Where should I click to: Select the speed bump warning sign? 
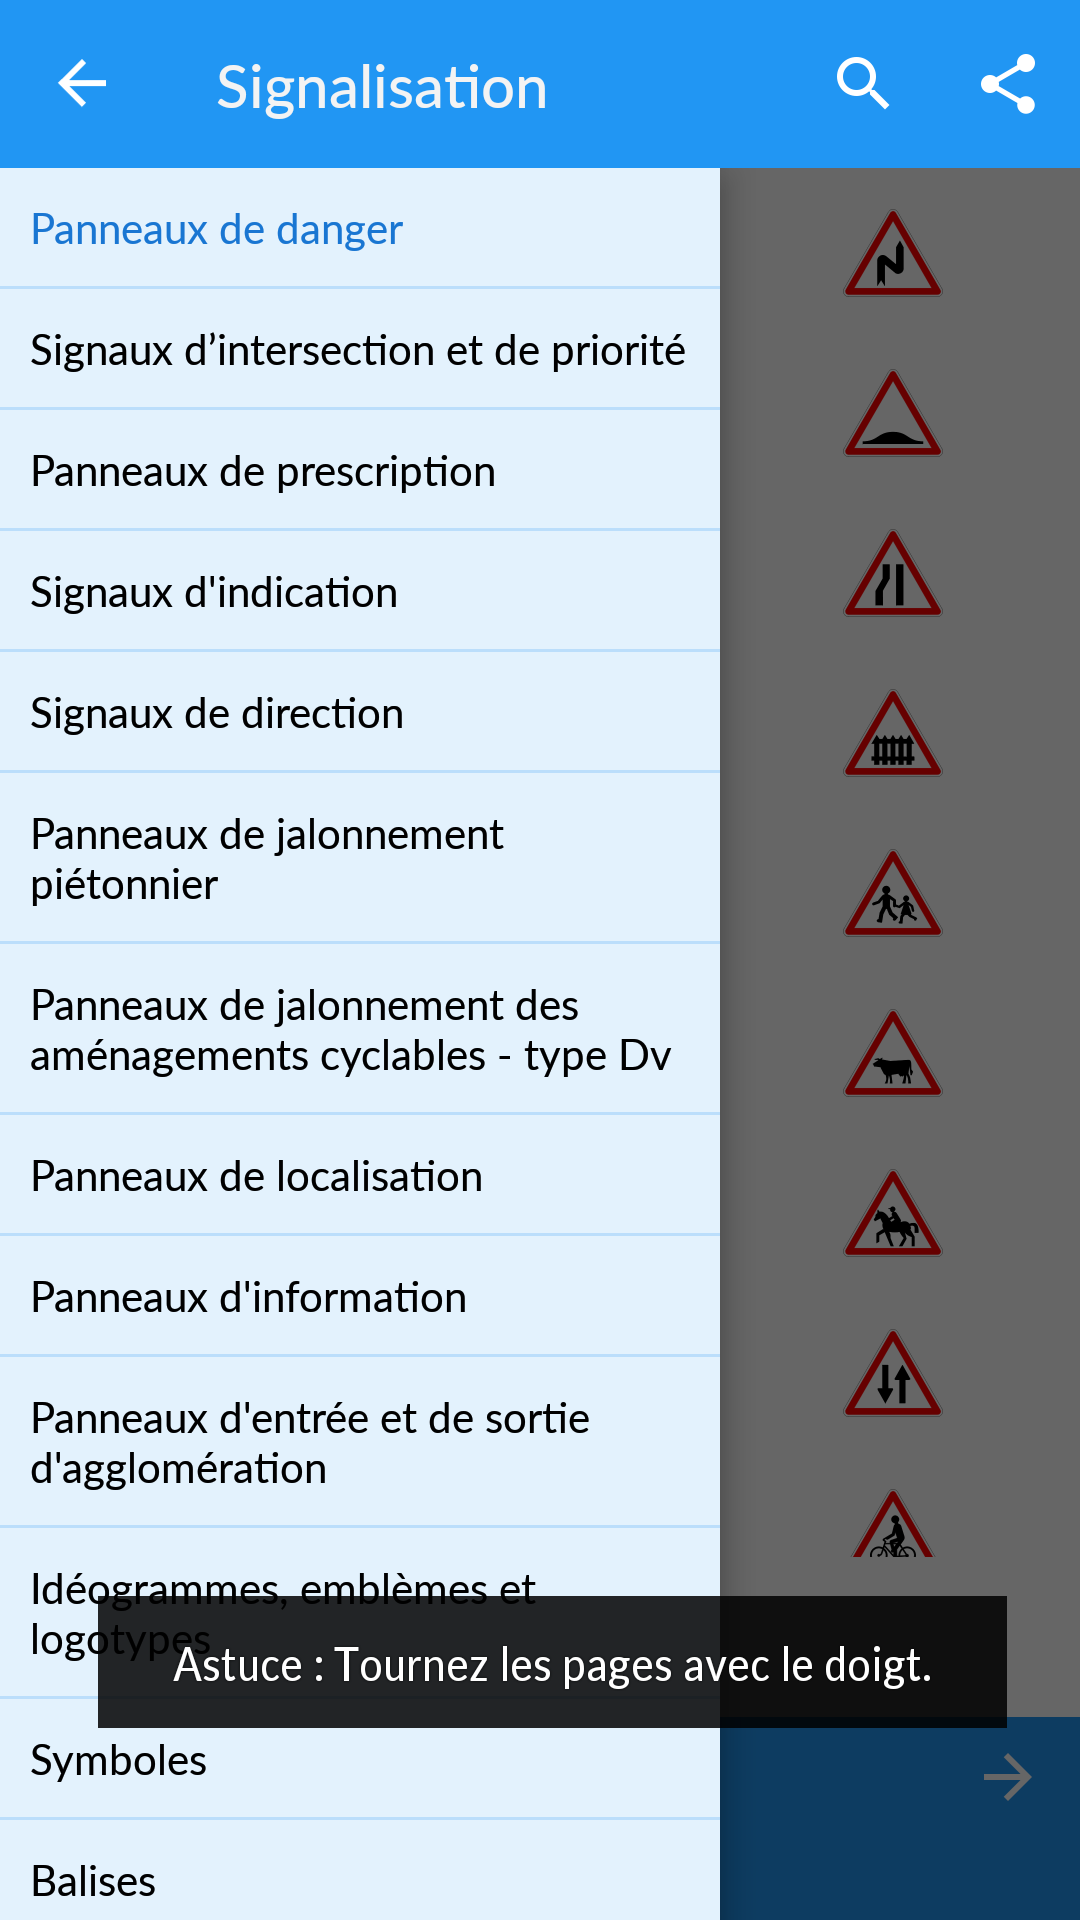893,414
